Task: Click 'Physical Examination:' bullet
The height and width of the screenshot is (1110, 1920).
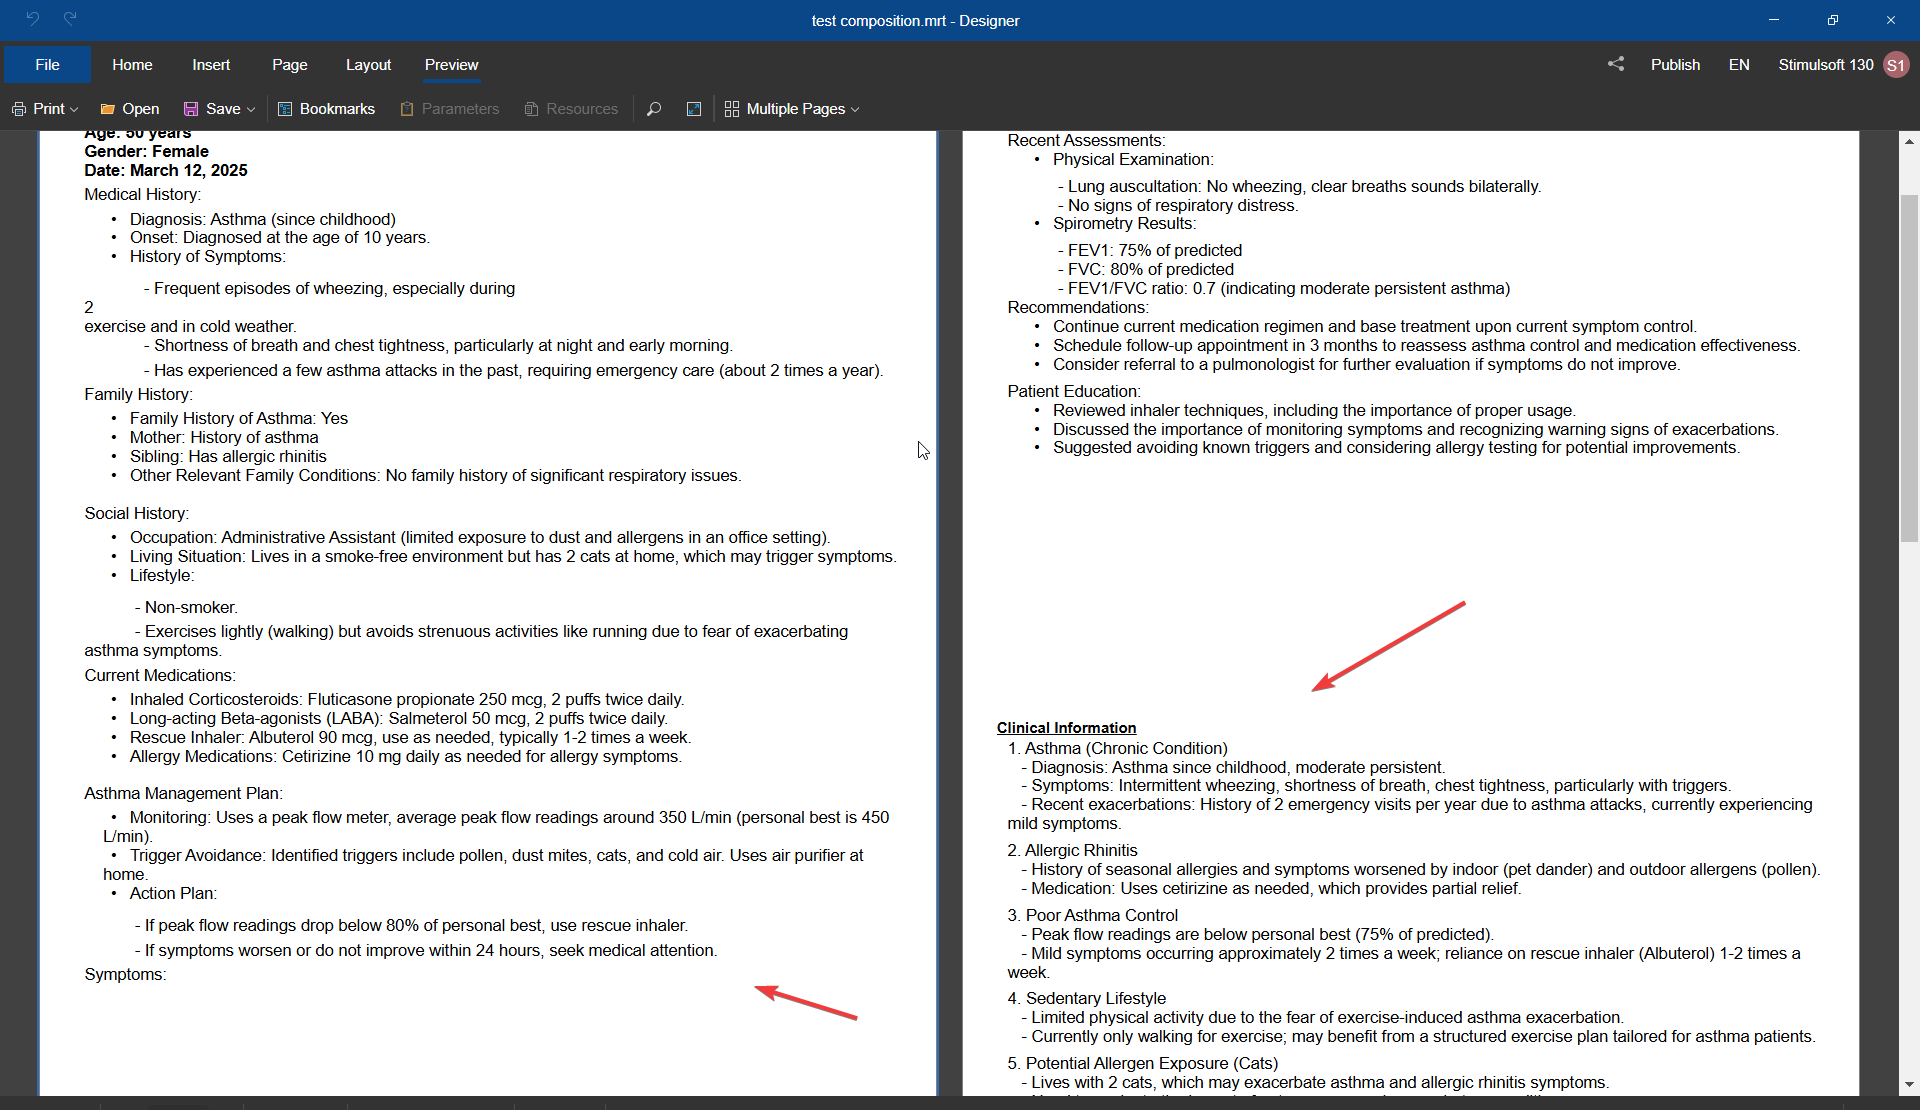Action: click(1133, 159)
